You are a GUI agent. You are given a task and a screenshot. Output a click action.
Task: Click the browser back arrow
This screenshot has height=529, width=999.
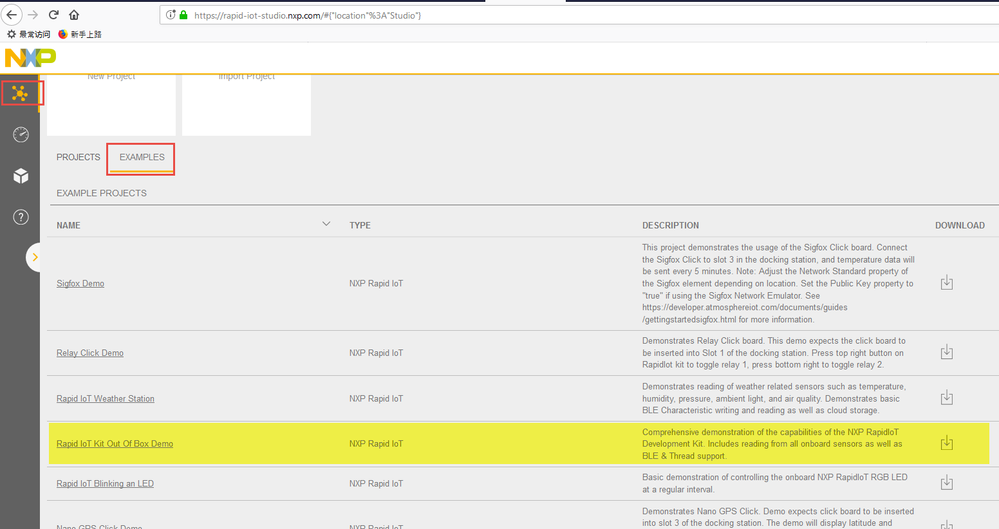pos(11,14)
